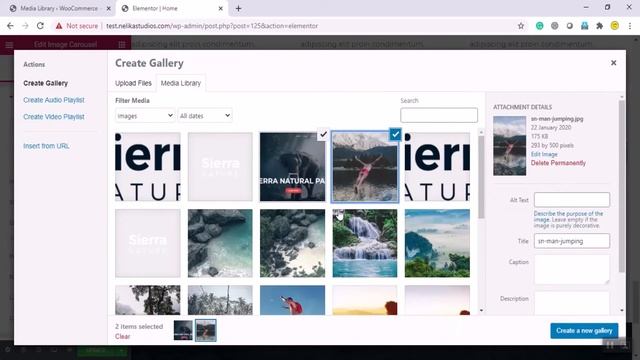Viewport: 640px width, 360px height.
Task: Select the misty green island image
Action: 437,243
